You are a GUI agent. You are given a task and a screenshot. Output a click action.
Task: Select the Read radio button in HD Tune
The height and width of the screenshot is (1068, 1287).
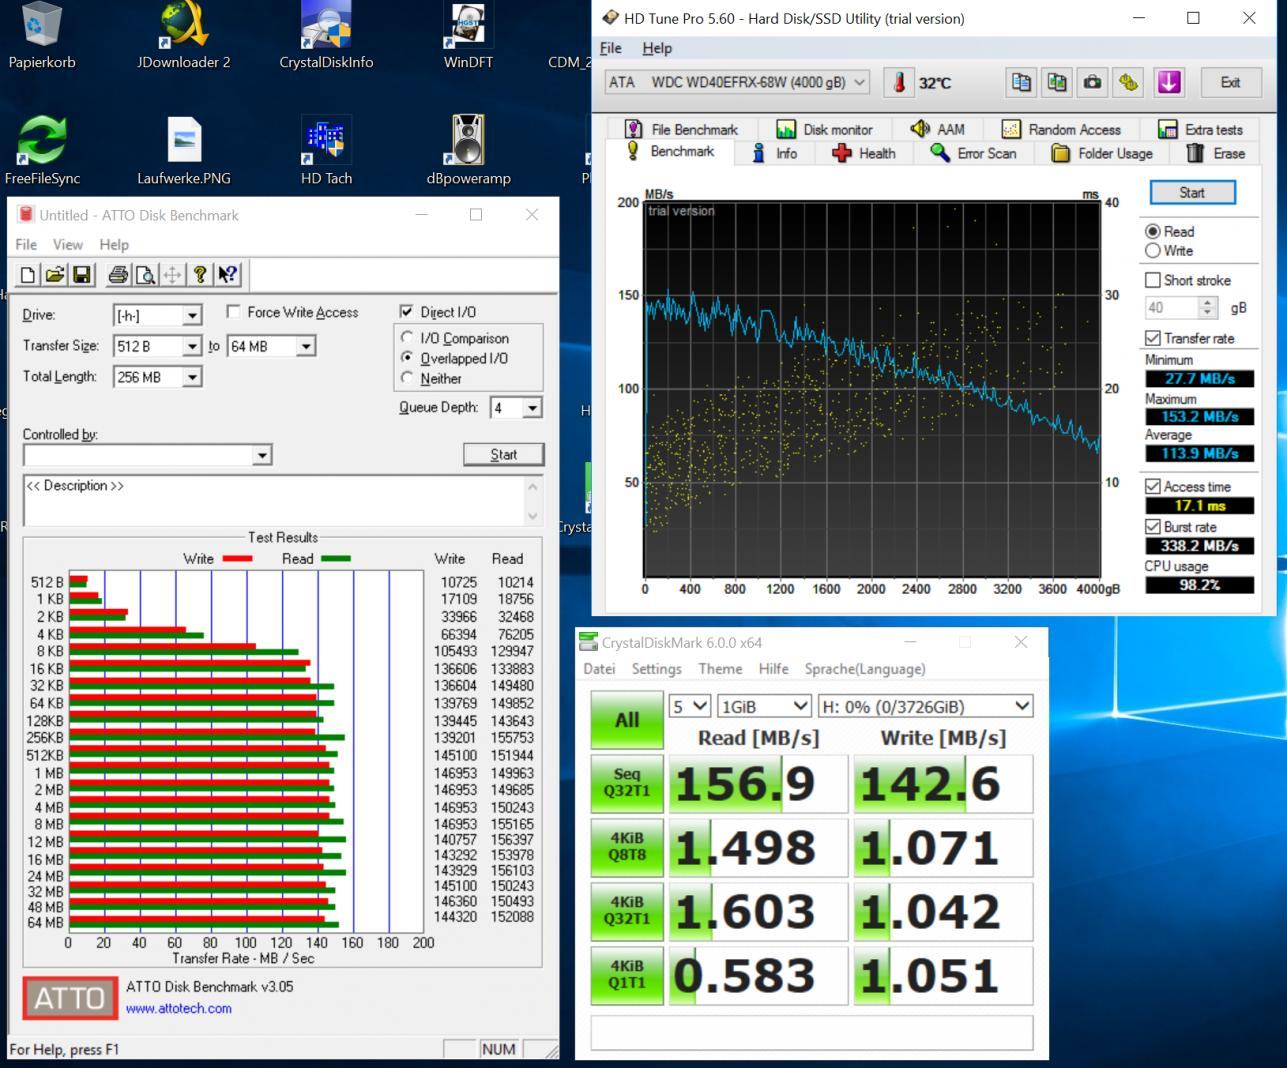(1153, 231)
